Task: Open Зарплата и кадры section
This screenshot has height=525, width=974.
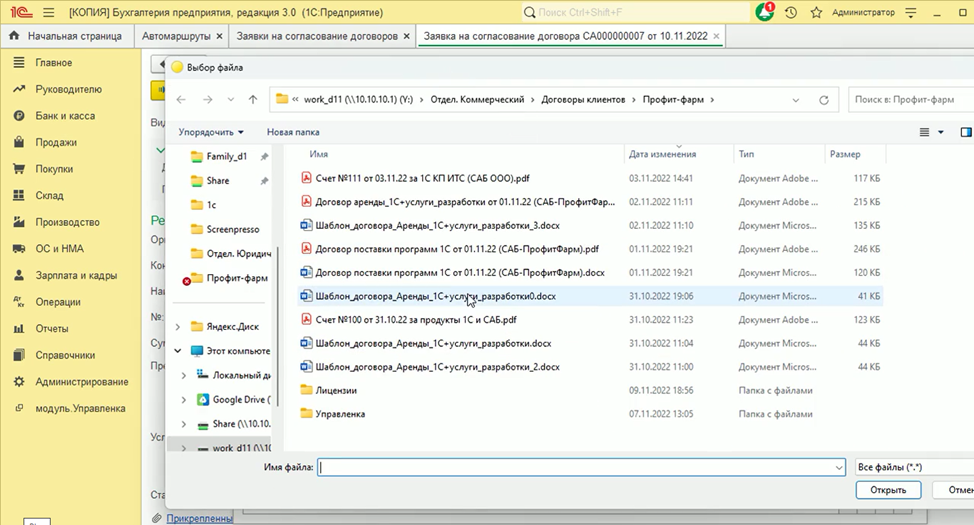Action: [76, 275]
